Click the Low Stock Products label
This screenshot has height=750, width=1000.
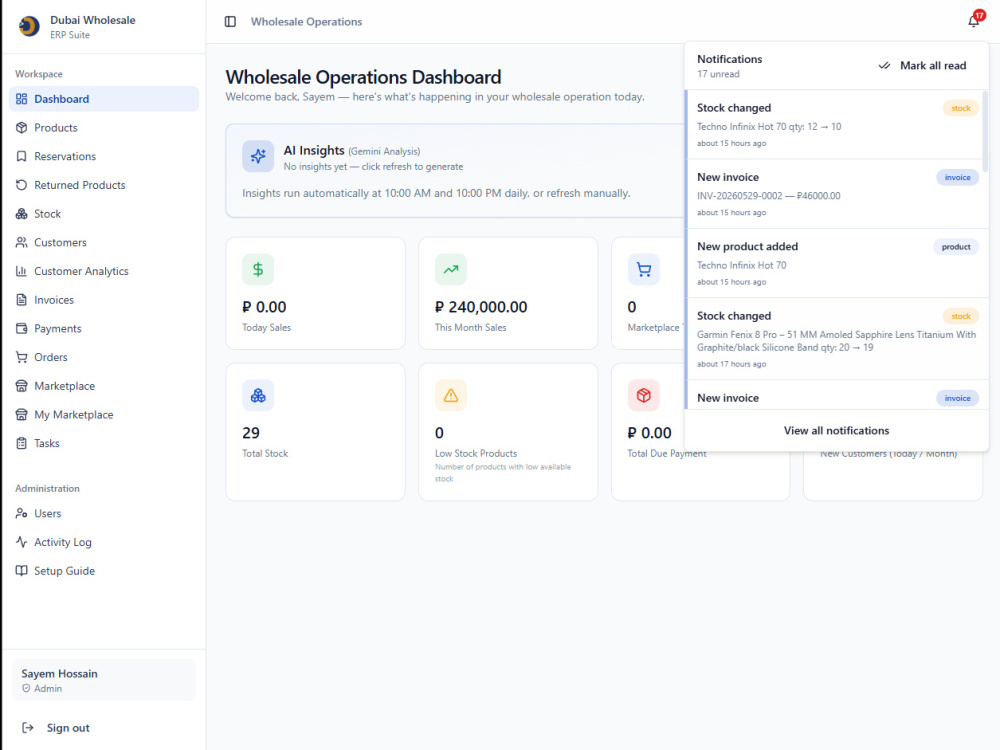click(x=476, y=453)
